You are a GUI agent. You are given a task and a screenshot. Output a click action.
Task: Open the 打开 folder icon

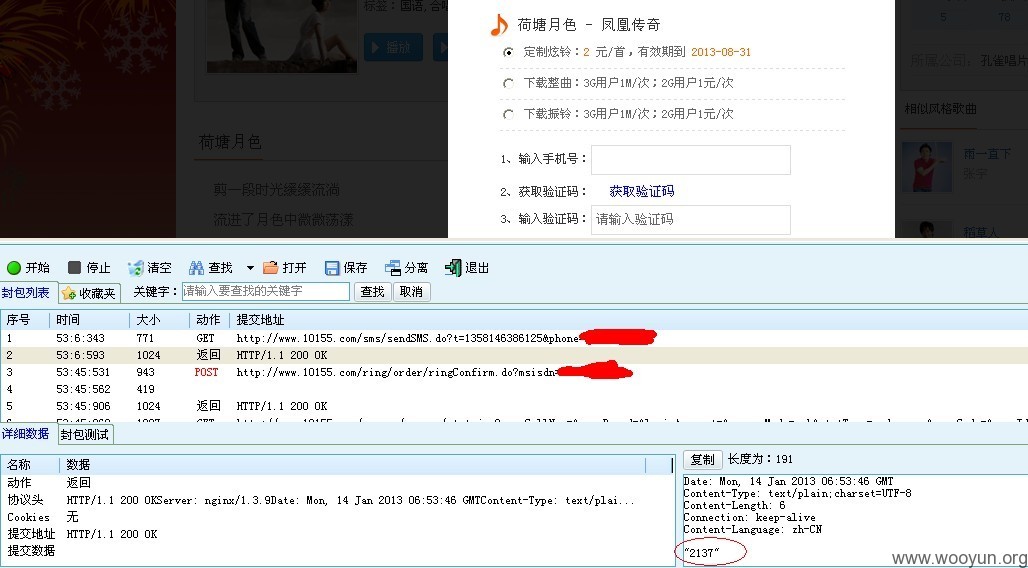coord(270,268)
